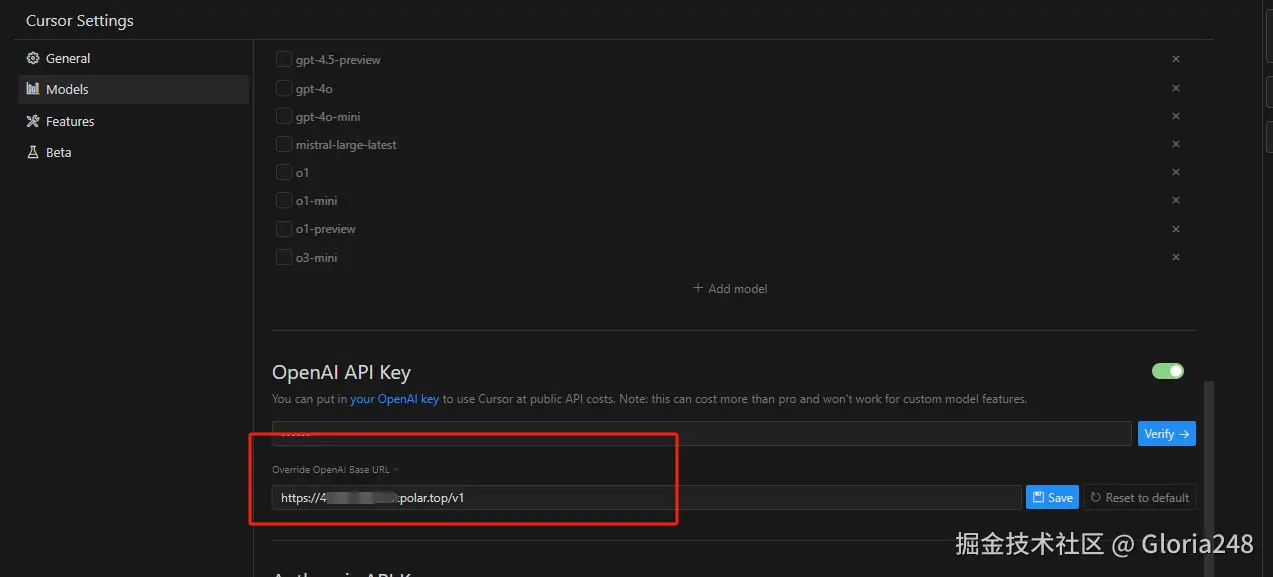
Task: Click the tools icon beside Features
Action: (x=33, y=121)
